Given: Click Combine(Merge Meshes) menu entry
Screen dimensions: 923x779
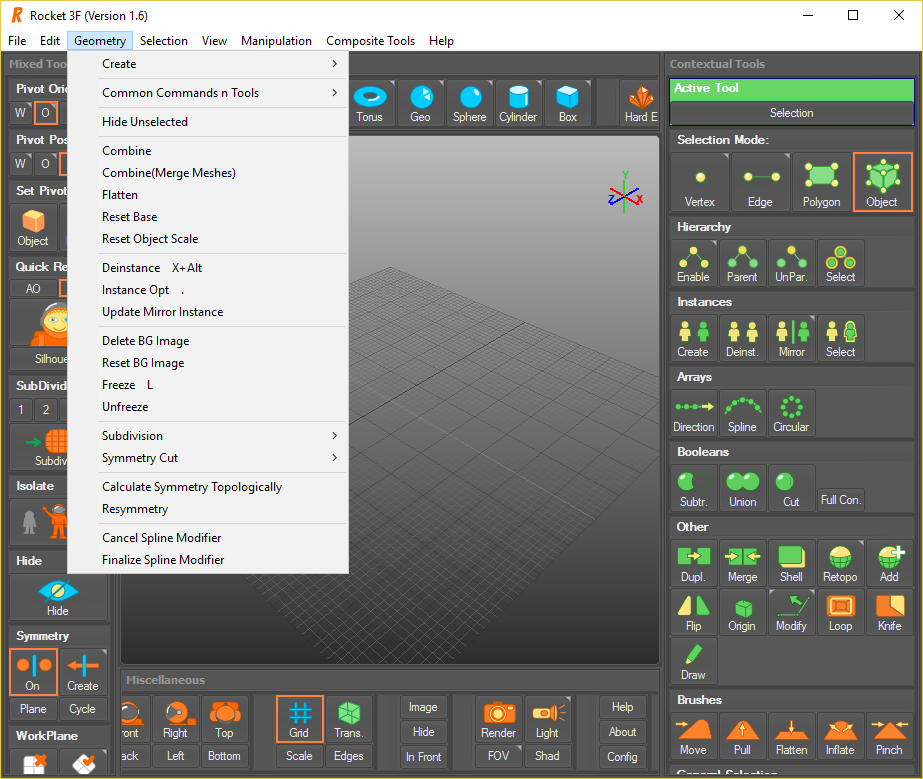Looking at the screenshot, I should (x=169, y=173).
